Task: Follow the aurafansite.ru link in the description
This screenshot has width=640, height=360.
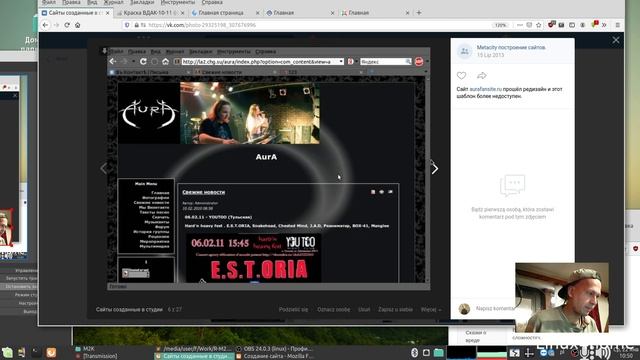Action: [x=485, y=89]
